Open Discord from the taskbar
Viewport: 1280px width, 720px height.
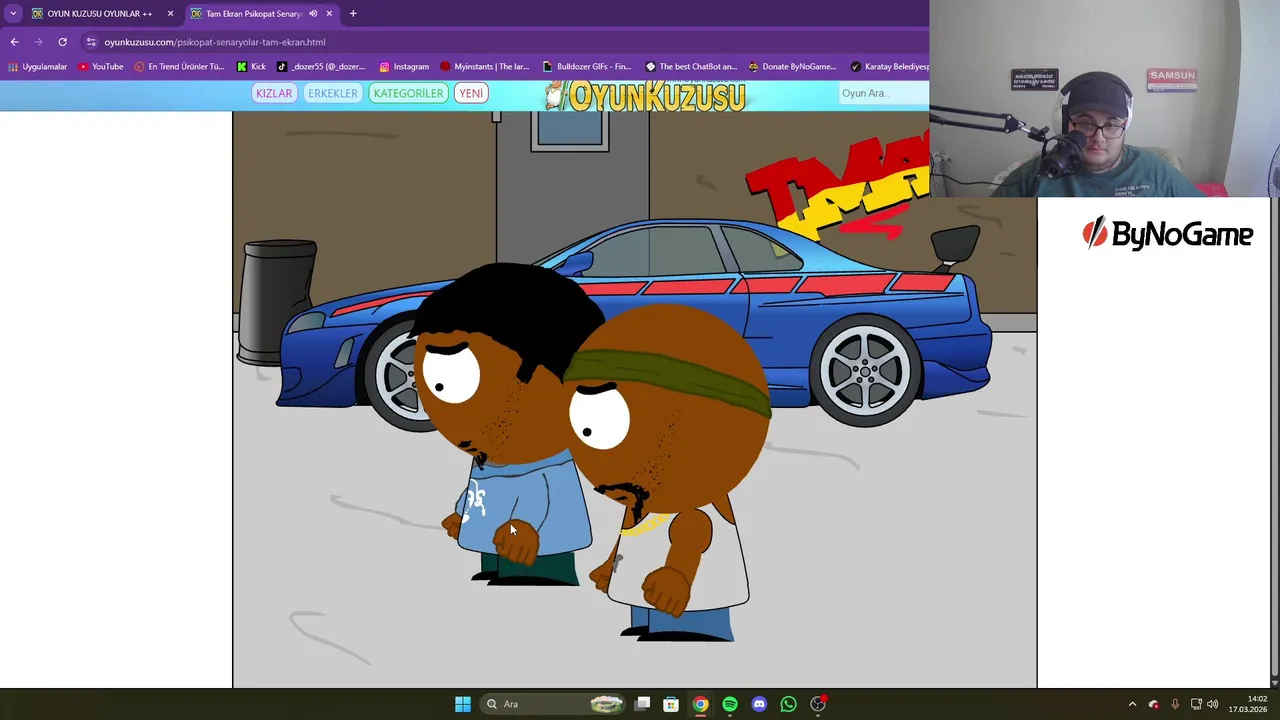[x=759, y=704]
